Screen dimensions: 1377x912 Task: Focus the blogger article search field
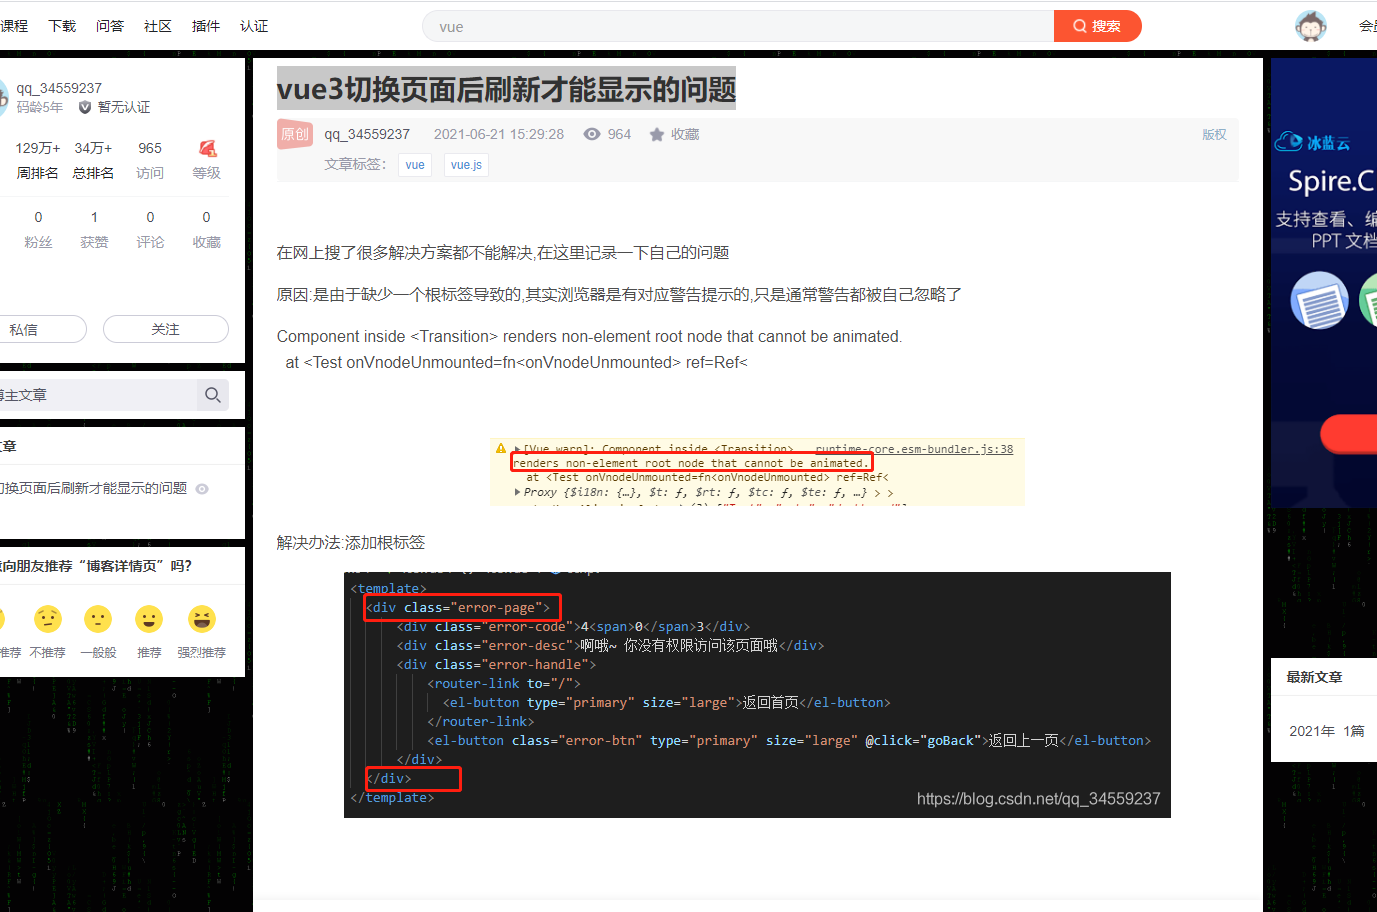point(98,395)
